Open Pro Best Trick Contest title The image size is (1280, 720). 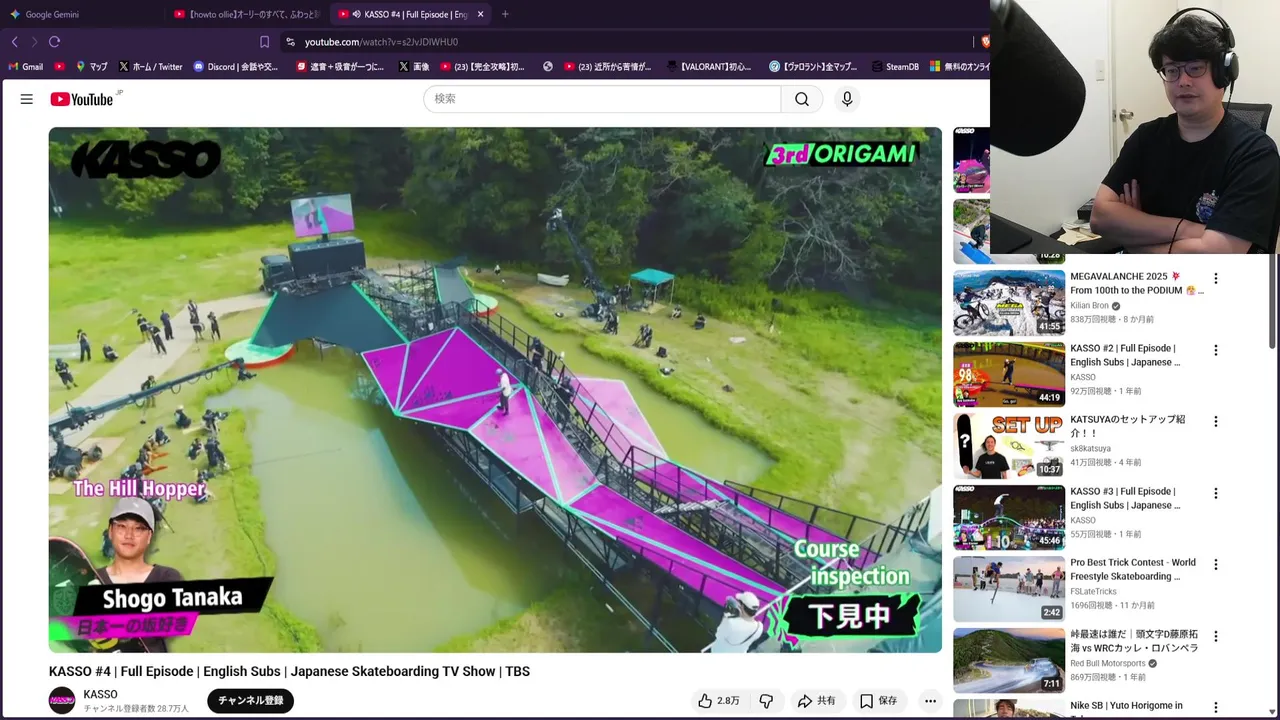point(1133,569)
